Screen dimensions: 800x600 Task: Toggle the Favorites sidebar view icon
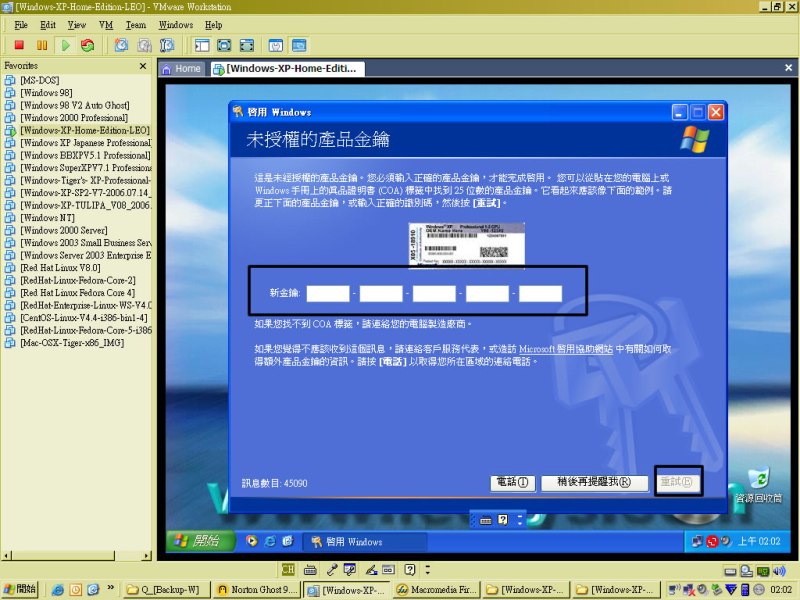[x=202, y=45]
